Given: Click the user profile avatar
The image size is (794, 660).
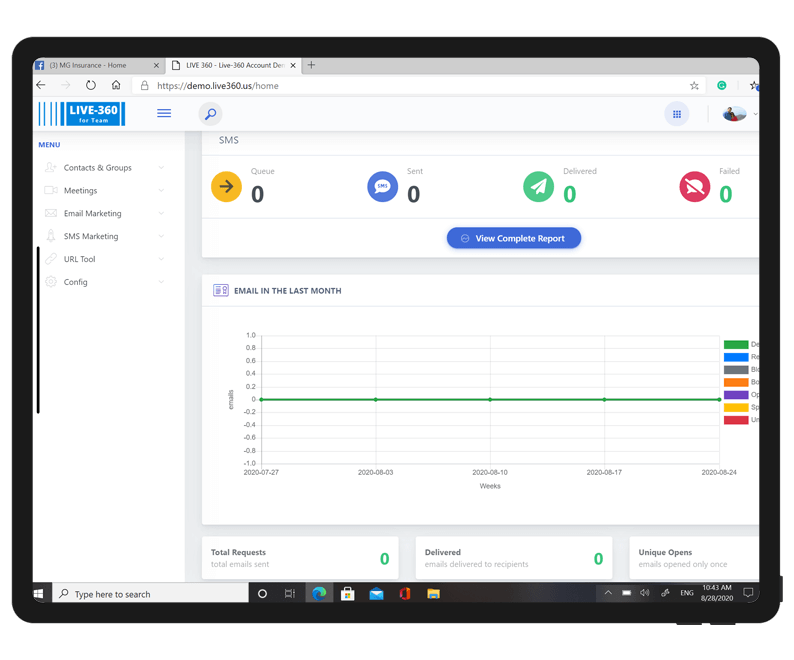Looking at the screenshot, I should 734,114.
